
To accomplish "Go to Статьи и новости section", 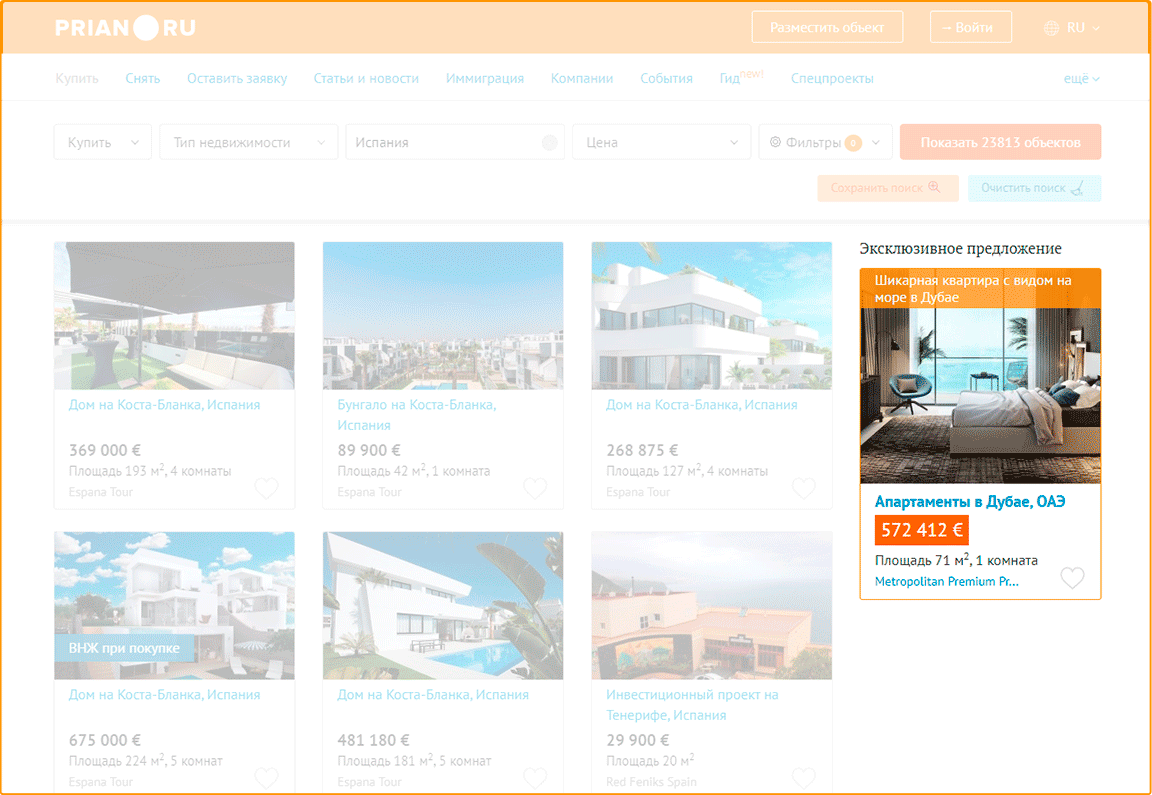I will (x=366, y=79).
